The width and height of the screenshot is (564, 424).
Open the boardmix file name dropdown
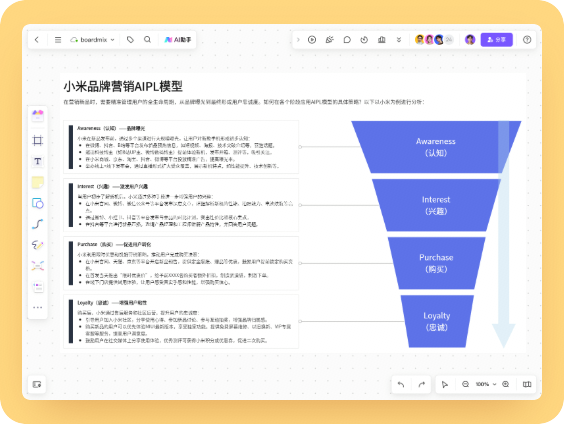pyautogui.click(x=93, y=40)
